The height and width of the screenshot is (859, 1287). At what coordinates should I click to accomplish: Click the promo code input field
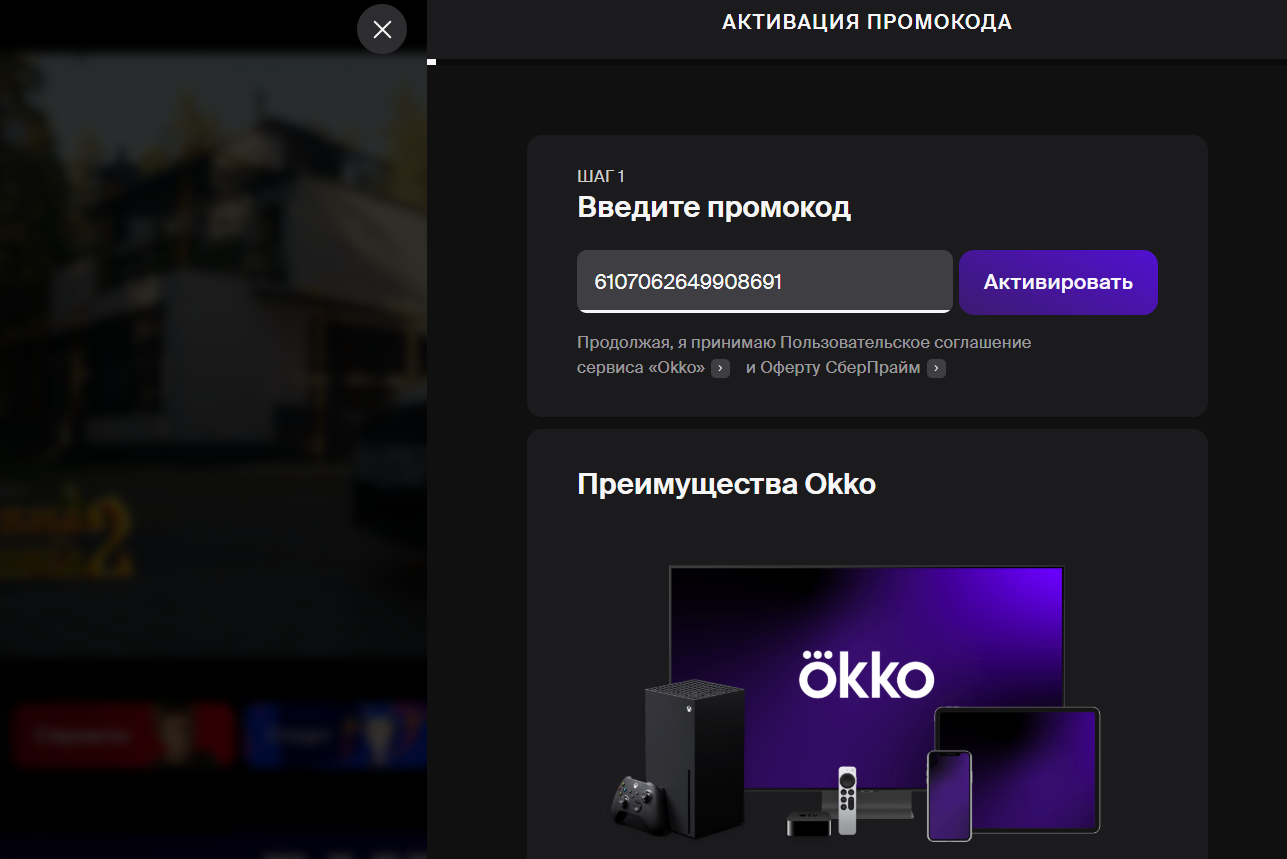click(x=765, y=282)
